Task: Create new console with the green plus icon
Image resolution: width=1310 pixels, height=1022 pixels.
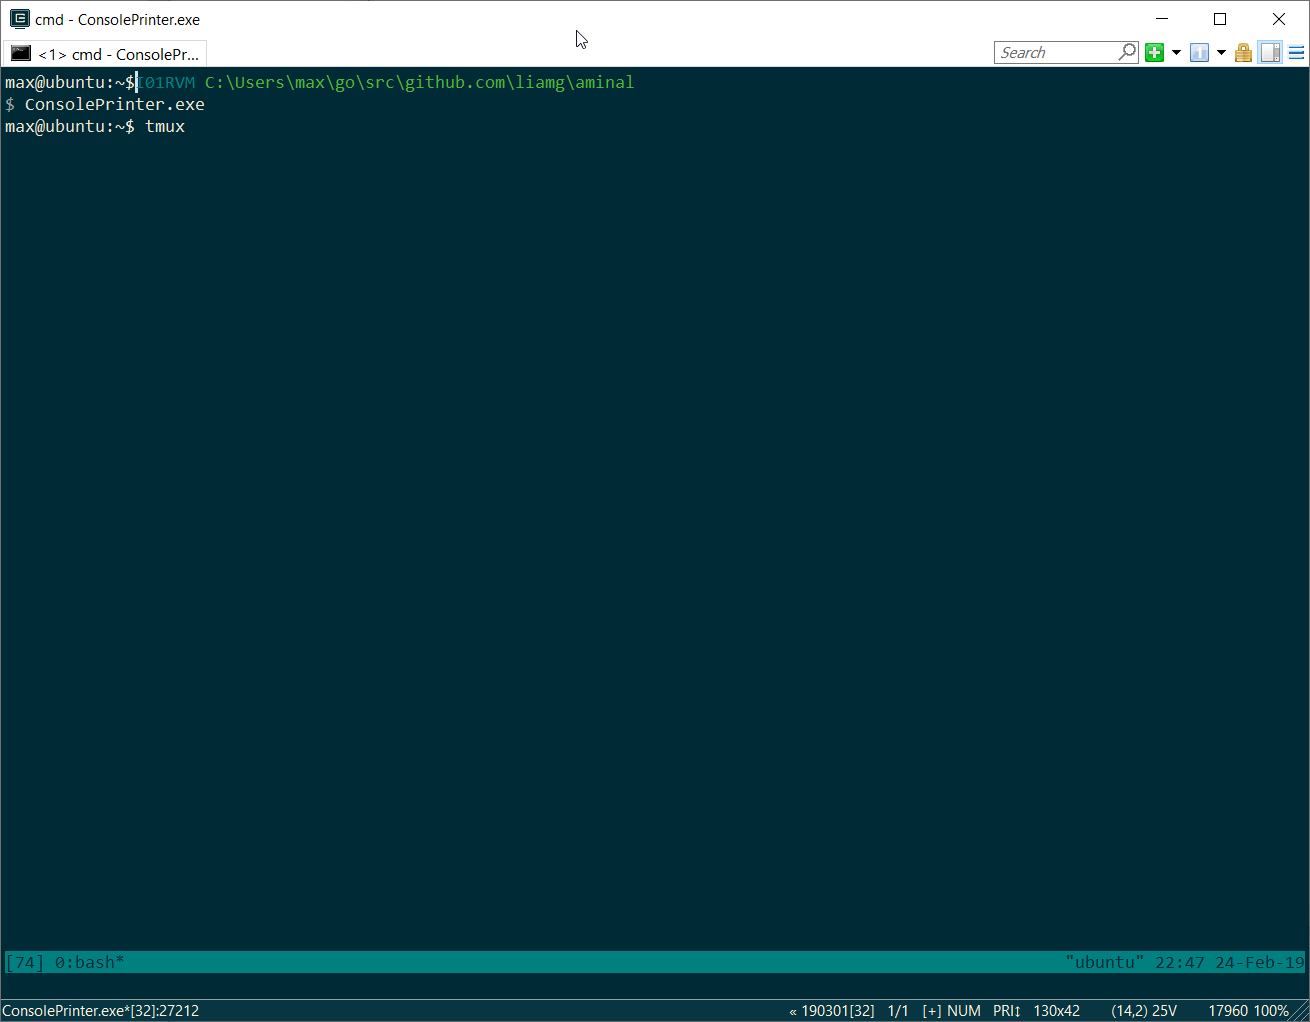Action: 1155,52
